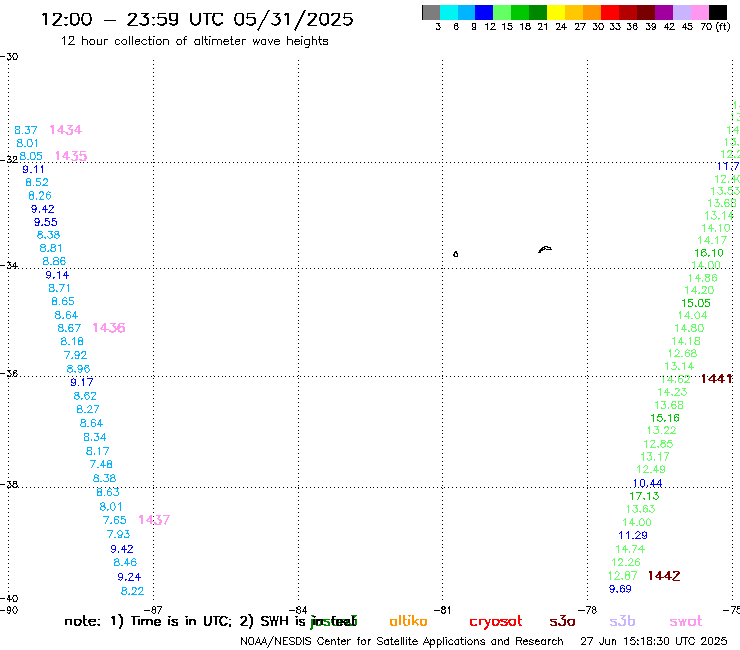
Task: Select the subtitle '12 hour collection of altimeter wave heights'
Action: 194,41
